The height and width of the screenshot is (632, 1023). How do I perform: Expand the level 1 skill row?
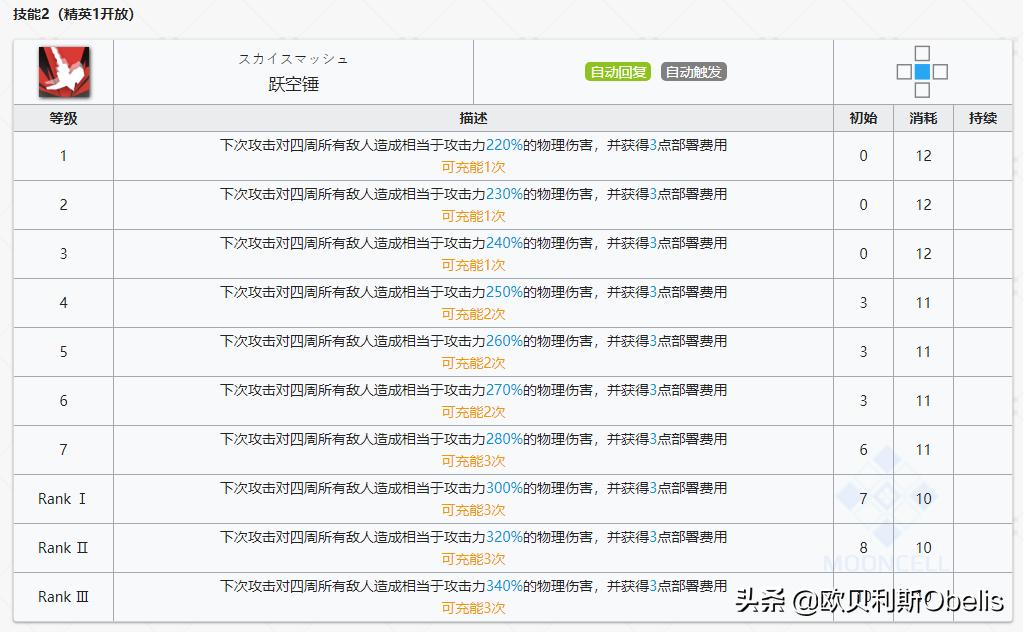click(62, 156)
